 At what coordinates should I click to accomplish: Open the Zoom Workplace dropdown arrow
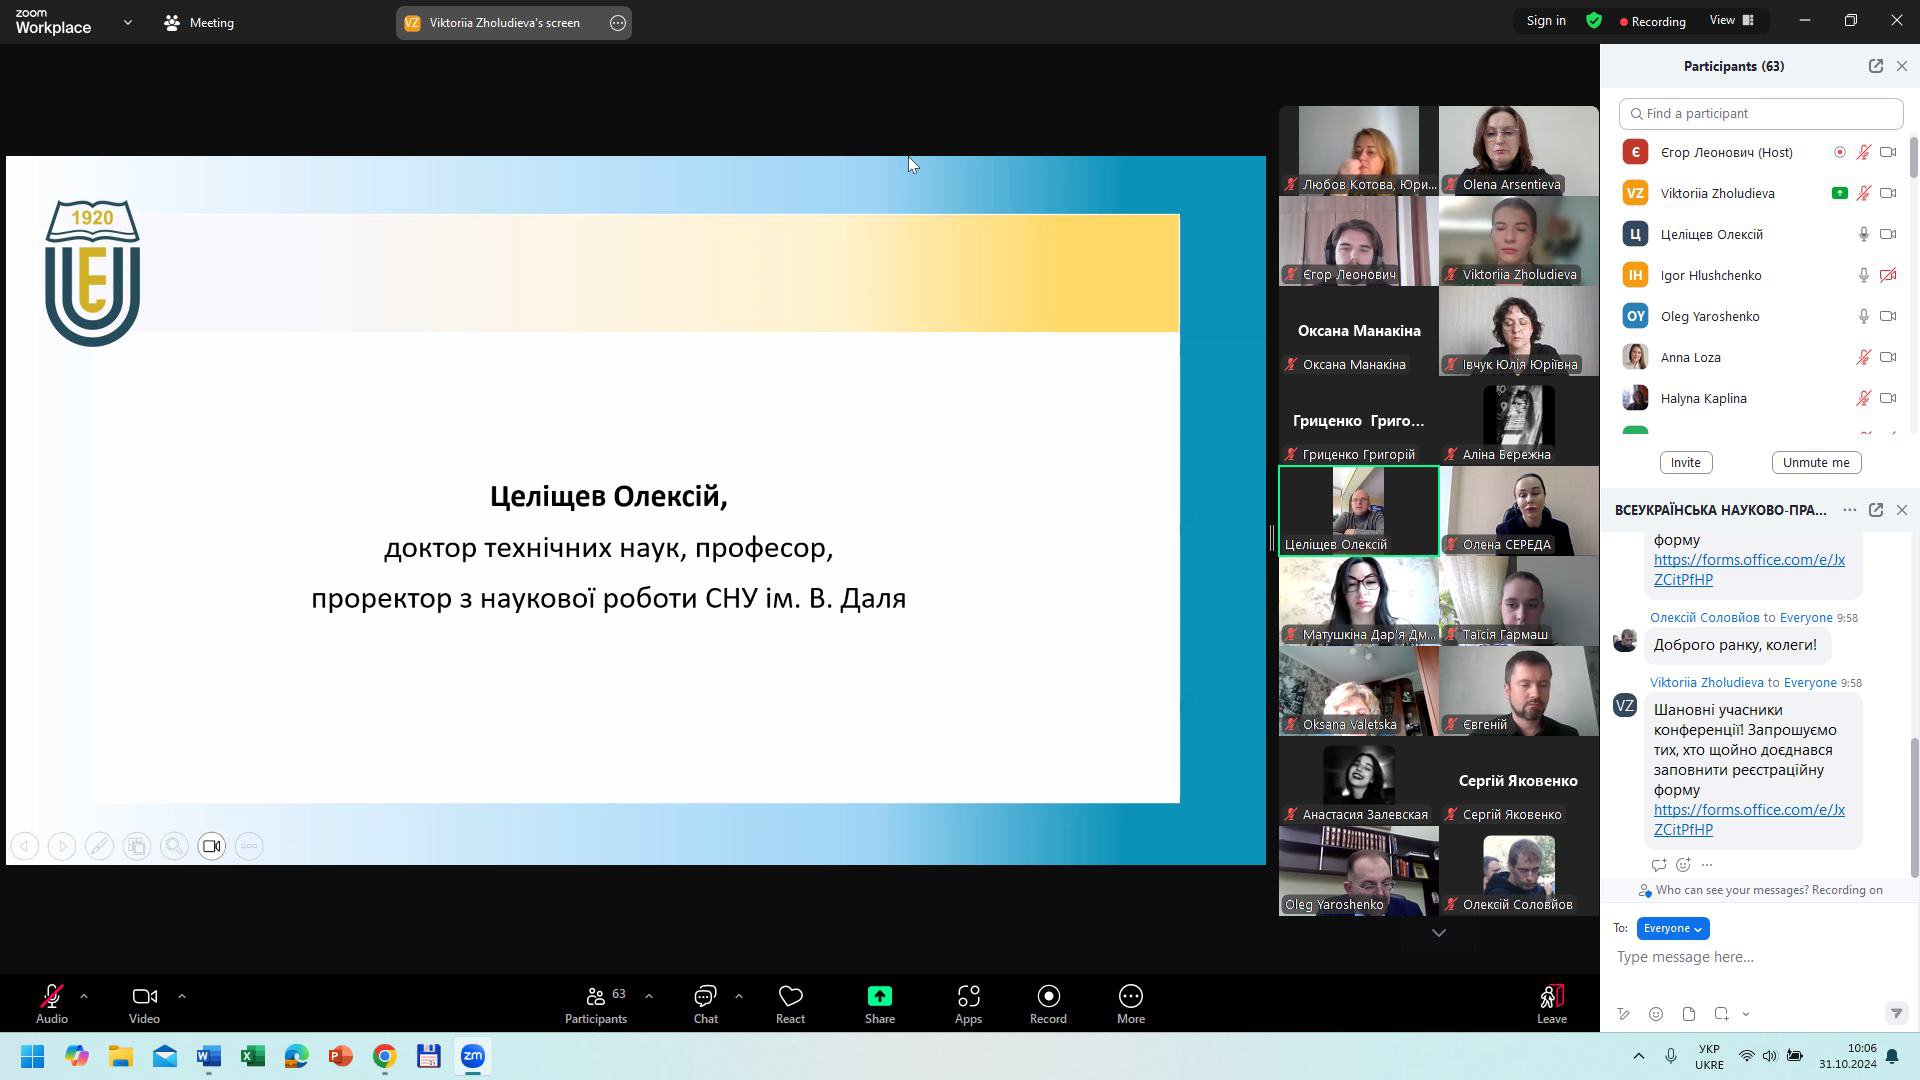click(x=127, y=22)
